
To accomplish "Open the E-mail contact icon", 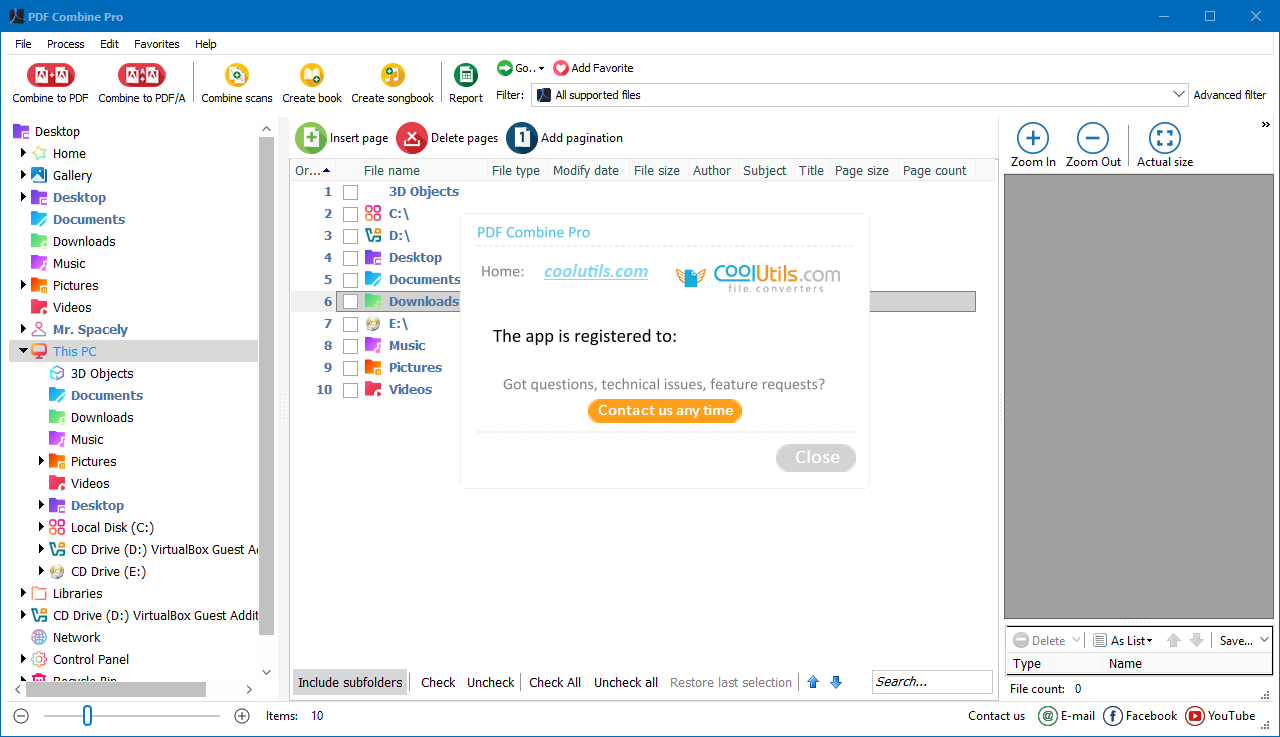I will click(1048, 716).
